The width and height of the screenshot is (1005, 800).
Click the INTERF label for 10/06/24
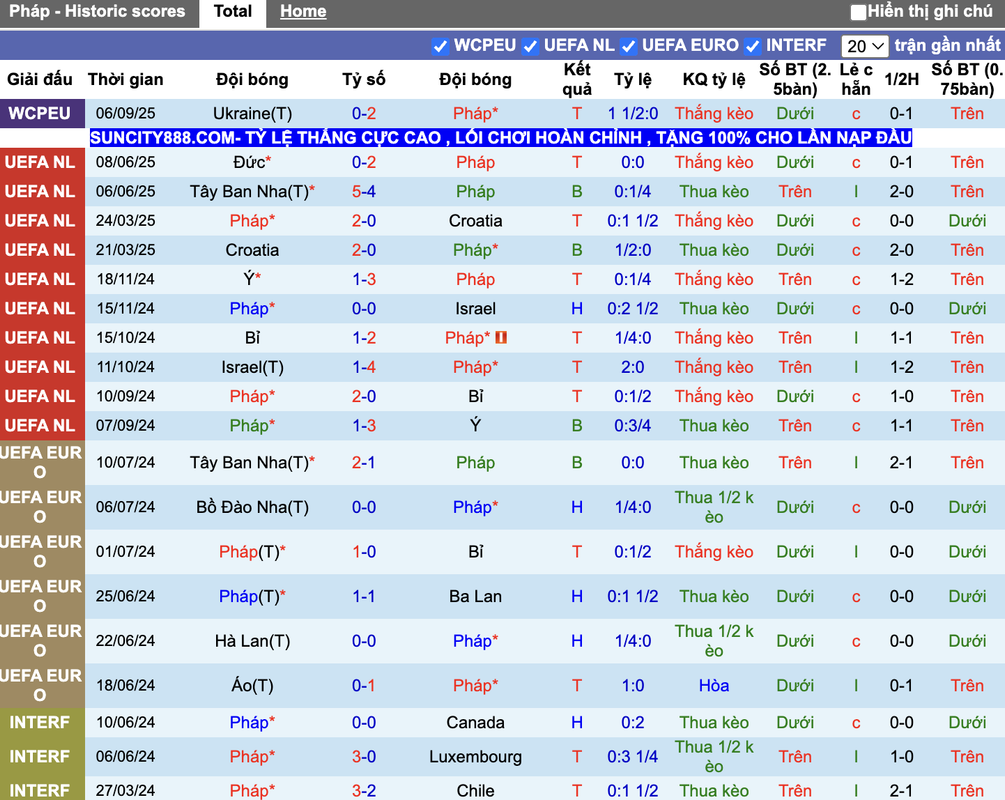40,722
